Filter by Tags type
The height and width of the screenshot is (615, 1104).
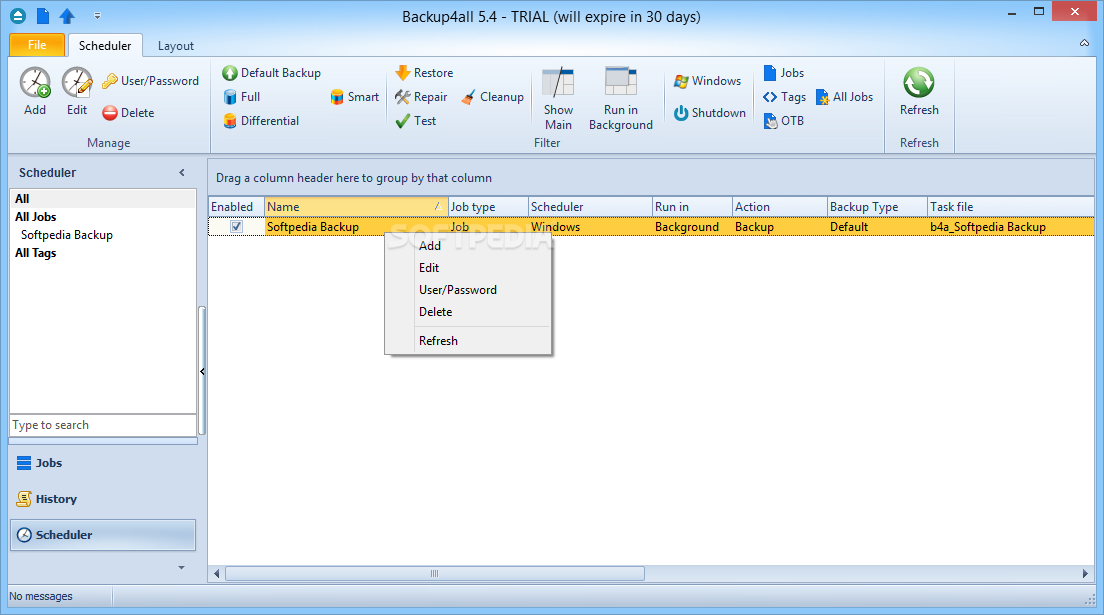(784, 97)
